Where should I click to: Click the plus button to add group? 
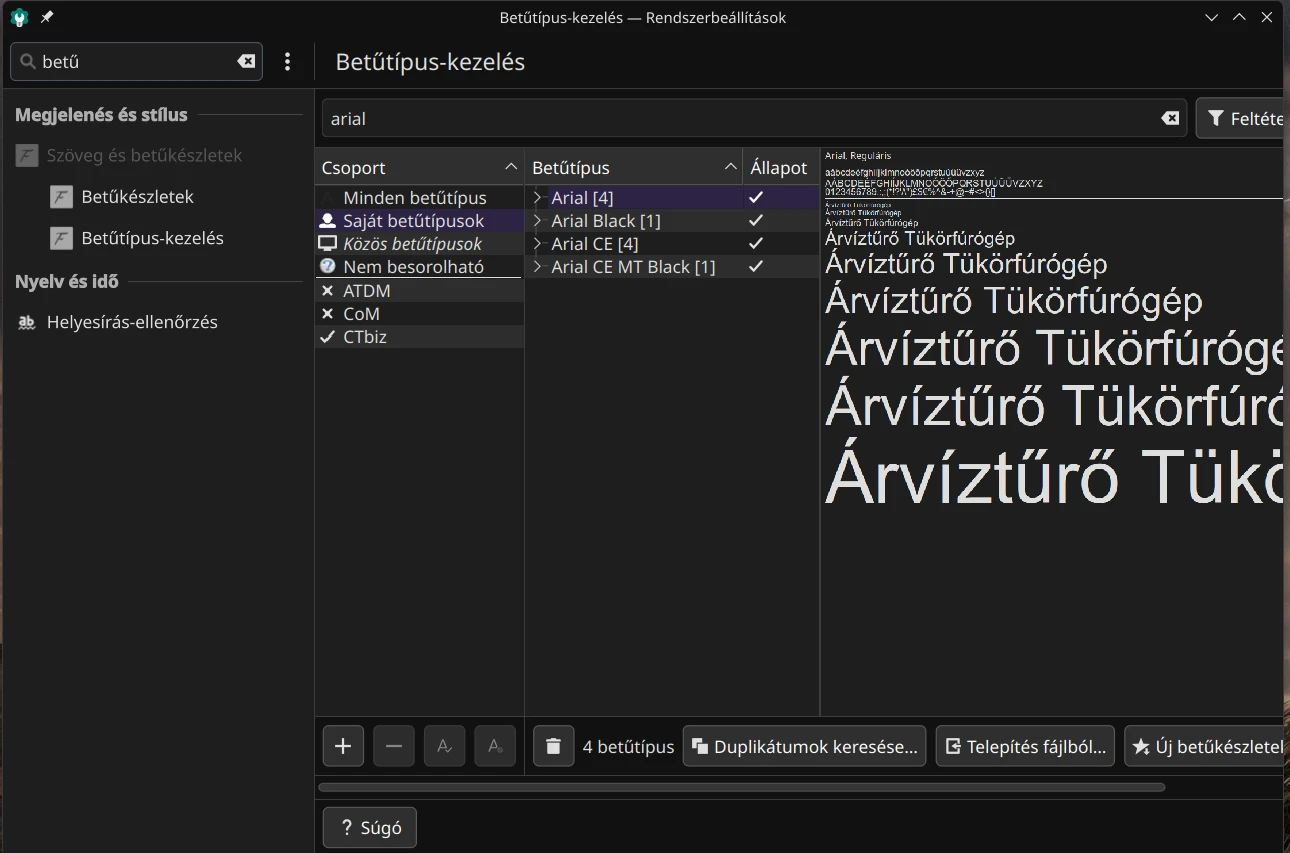click(x=343, y=746)
